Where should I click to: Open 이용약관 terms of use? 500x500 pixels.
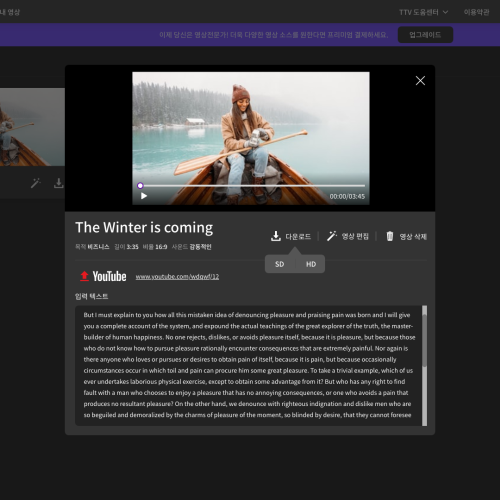point(476,12)
